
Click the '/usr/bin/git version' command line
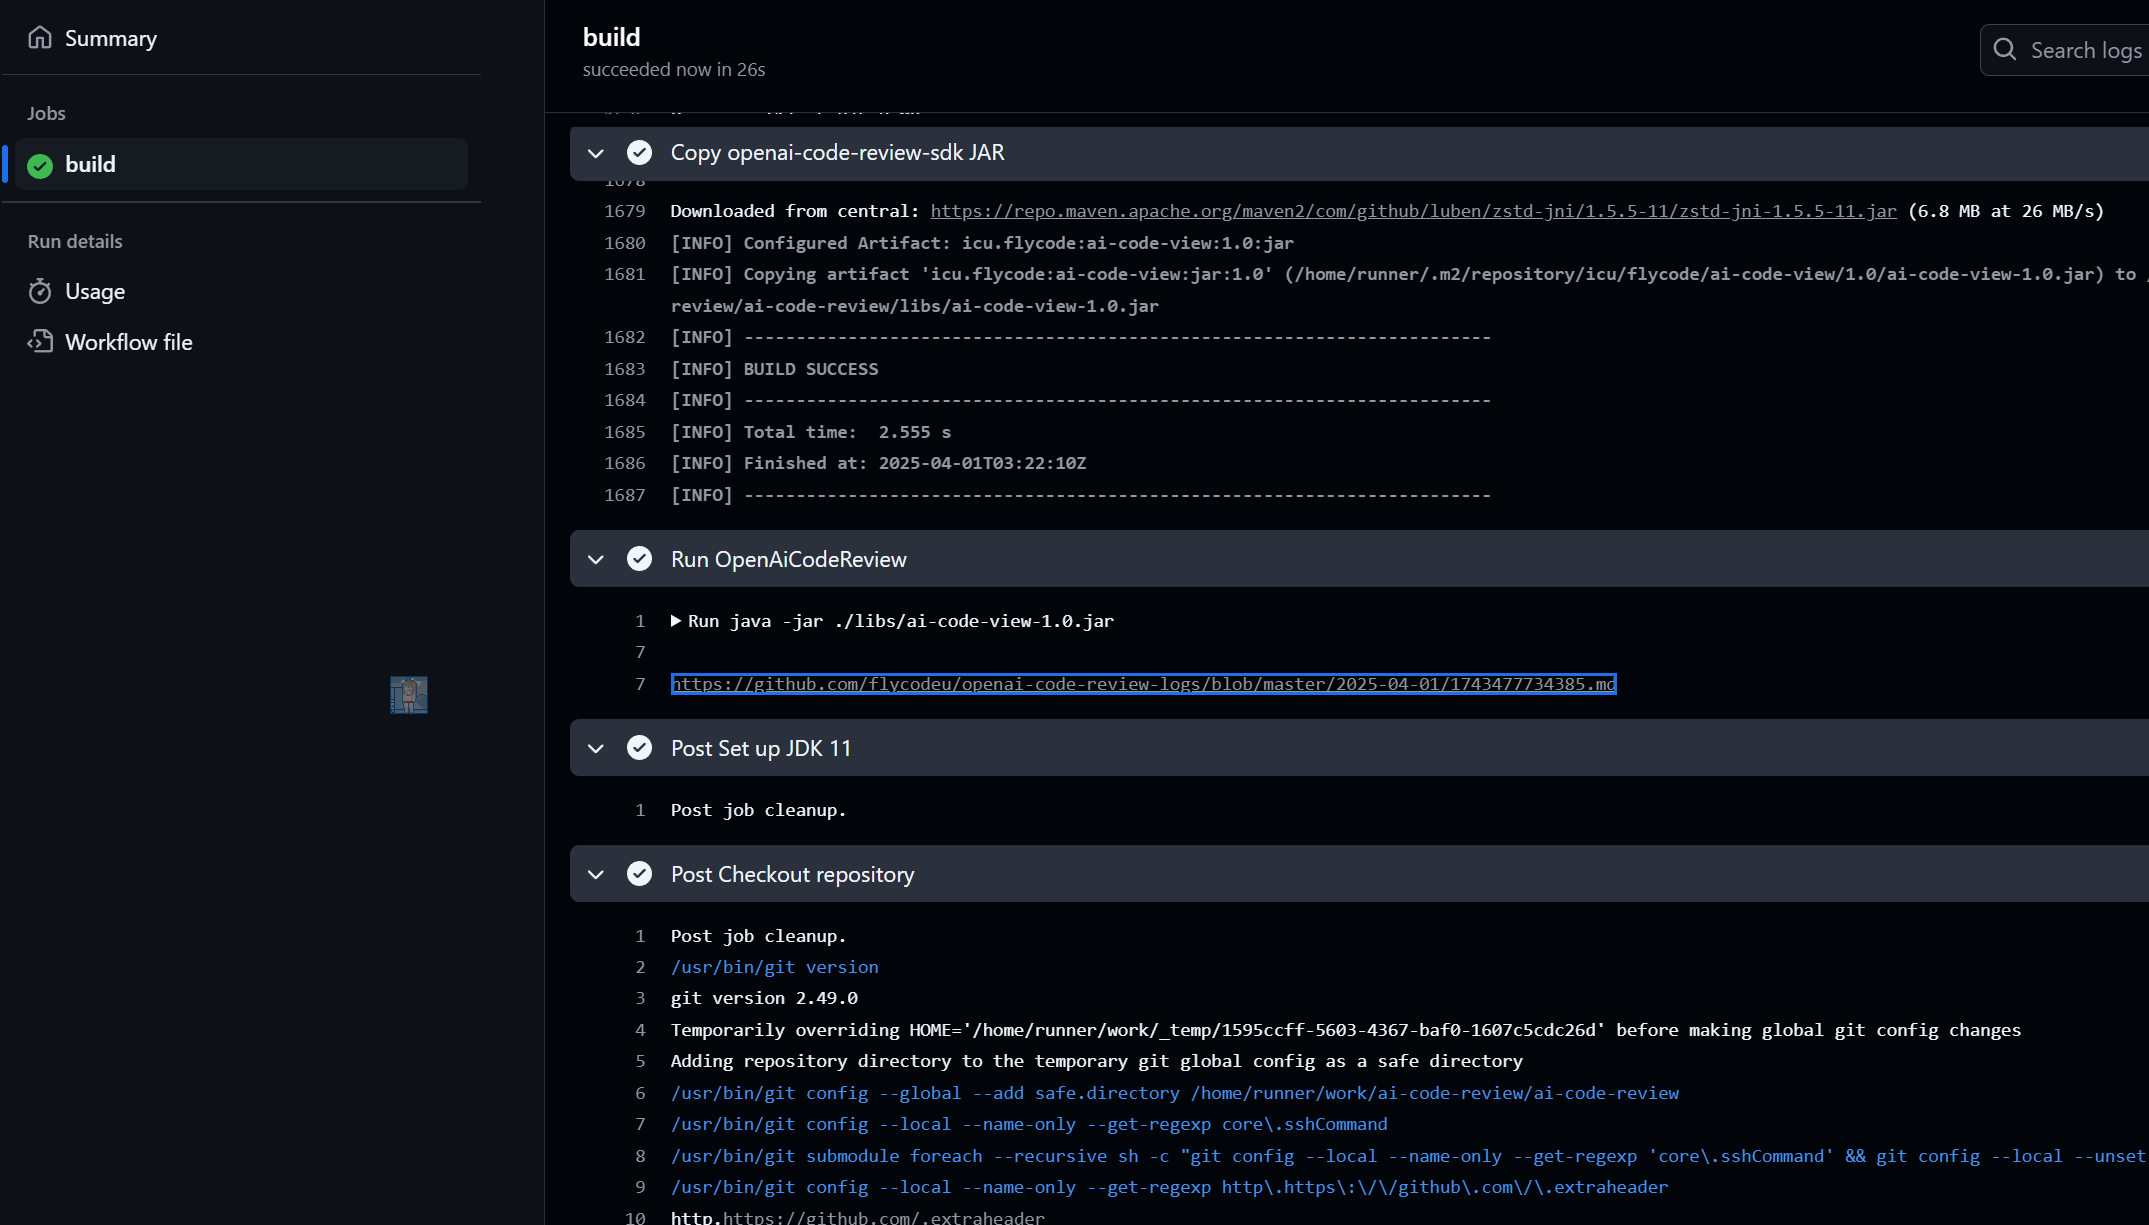775,967
